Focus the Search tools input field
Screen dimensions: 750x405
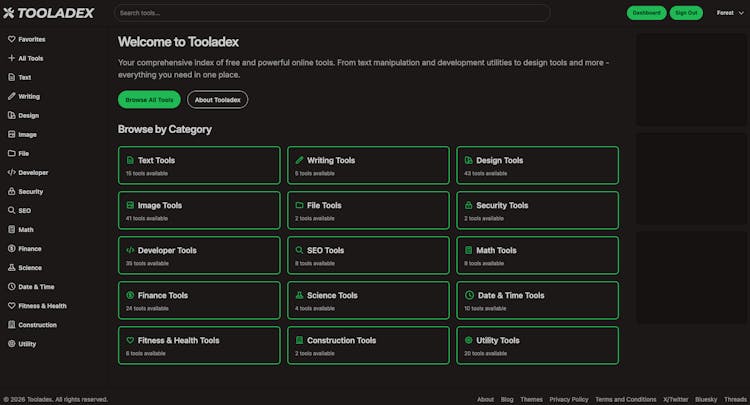pyautogui.click(x=331, y=13)
